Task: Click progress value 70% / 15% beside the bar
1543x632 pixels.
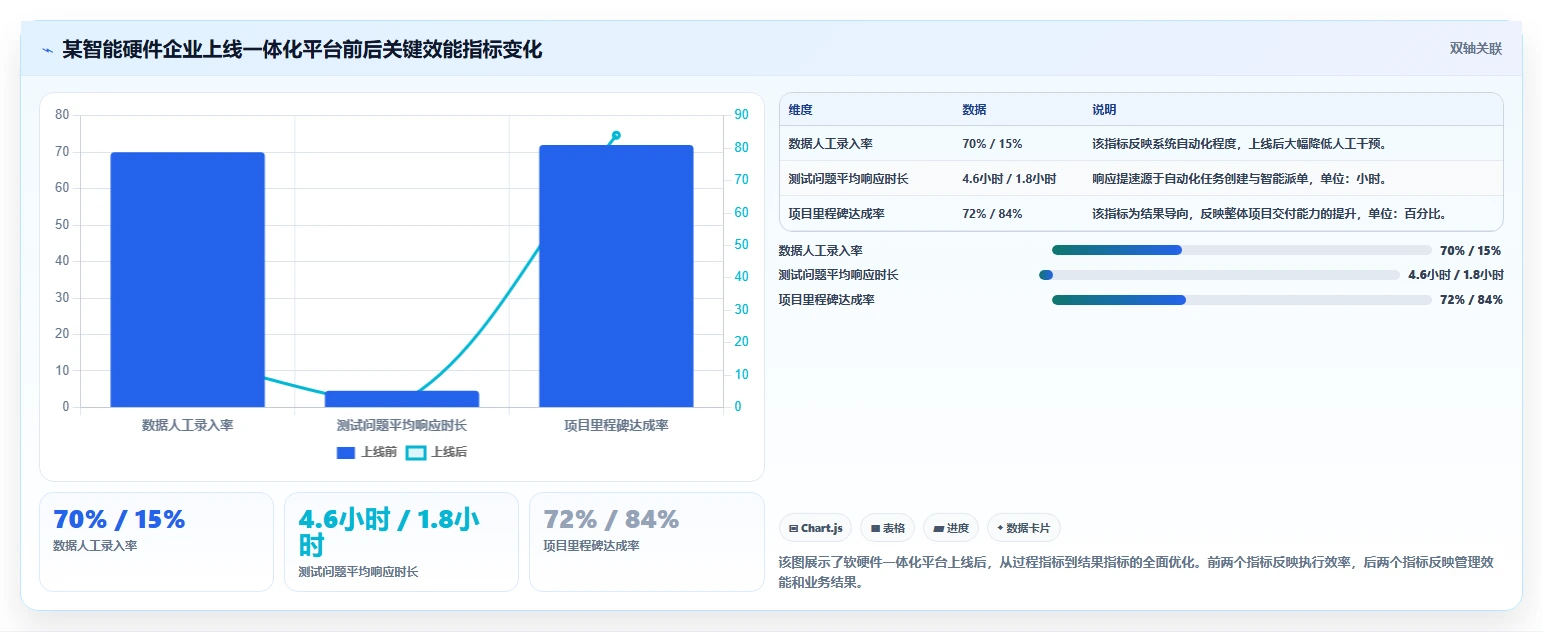Action: pos(1470,251)
